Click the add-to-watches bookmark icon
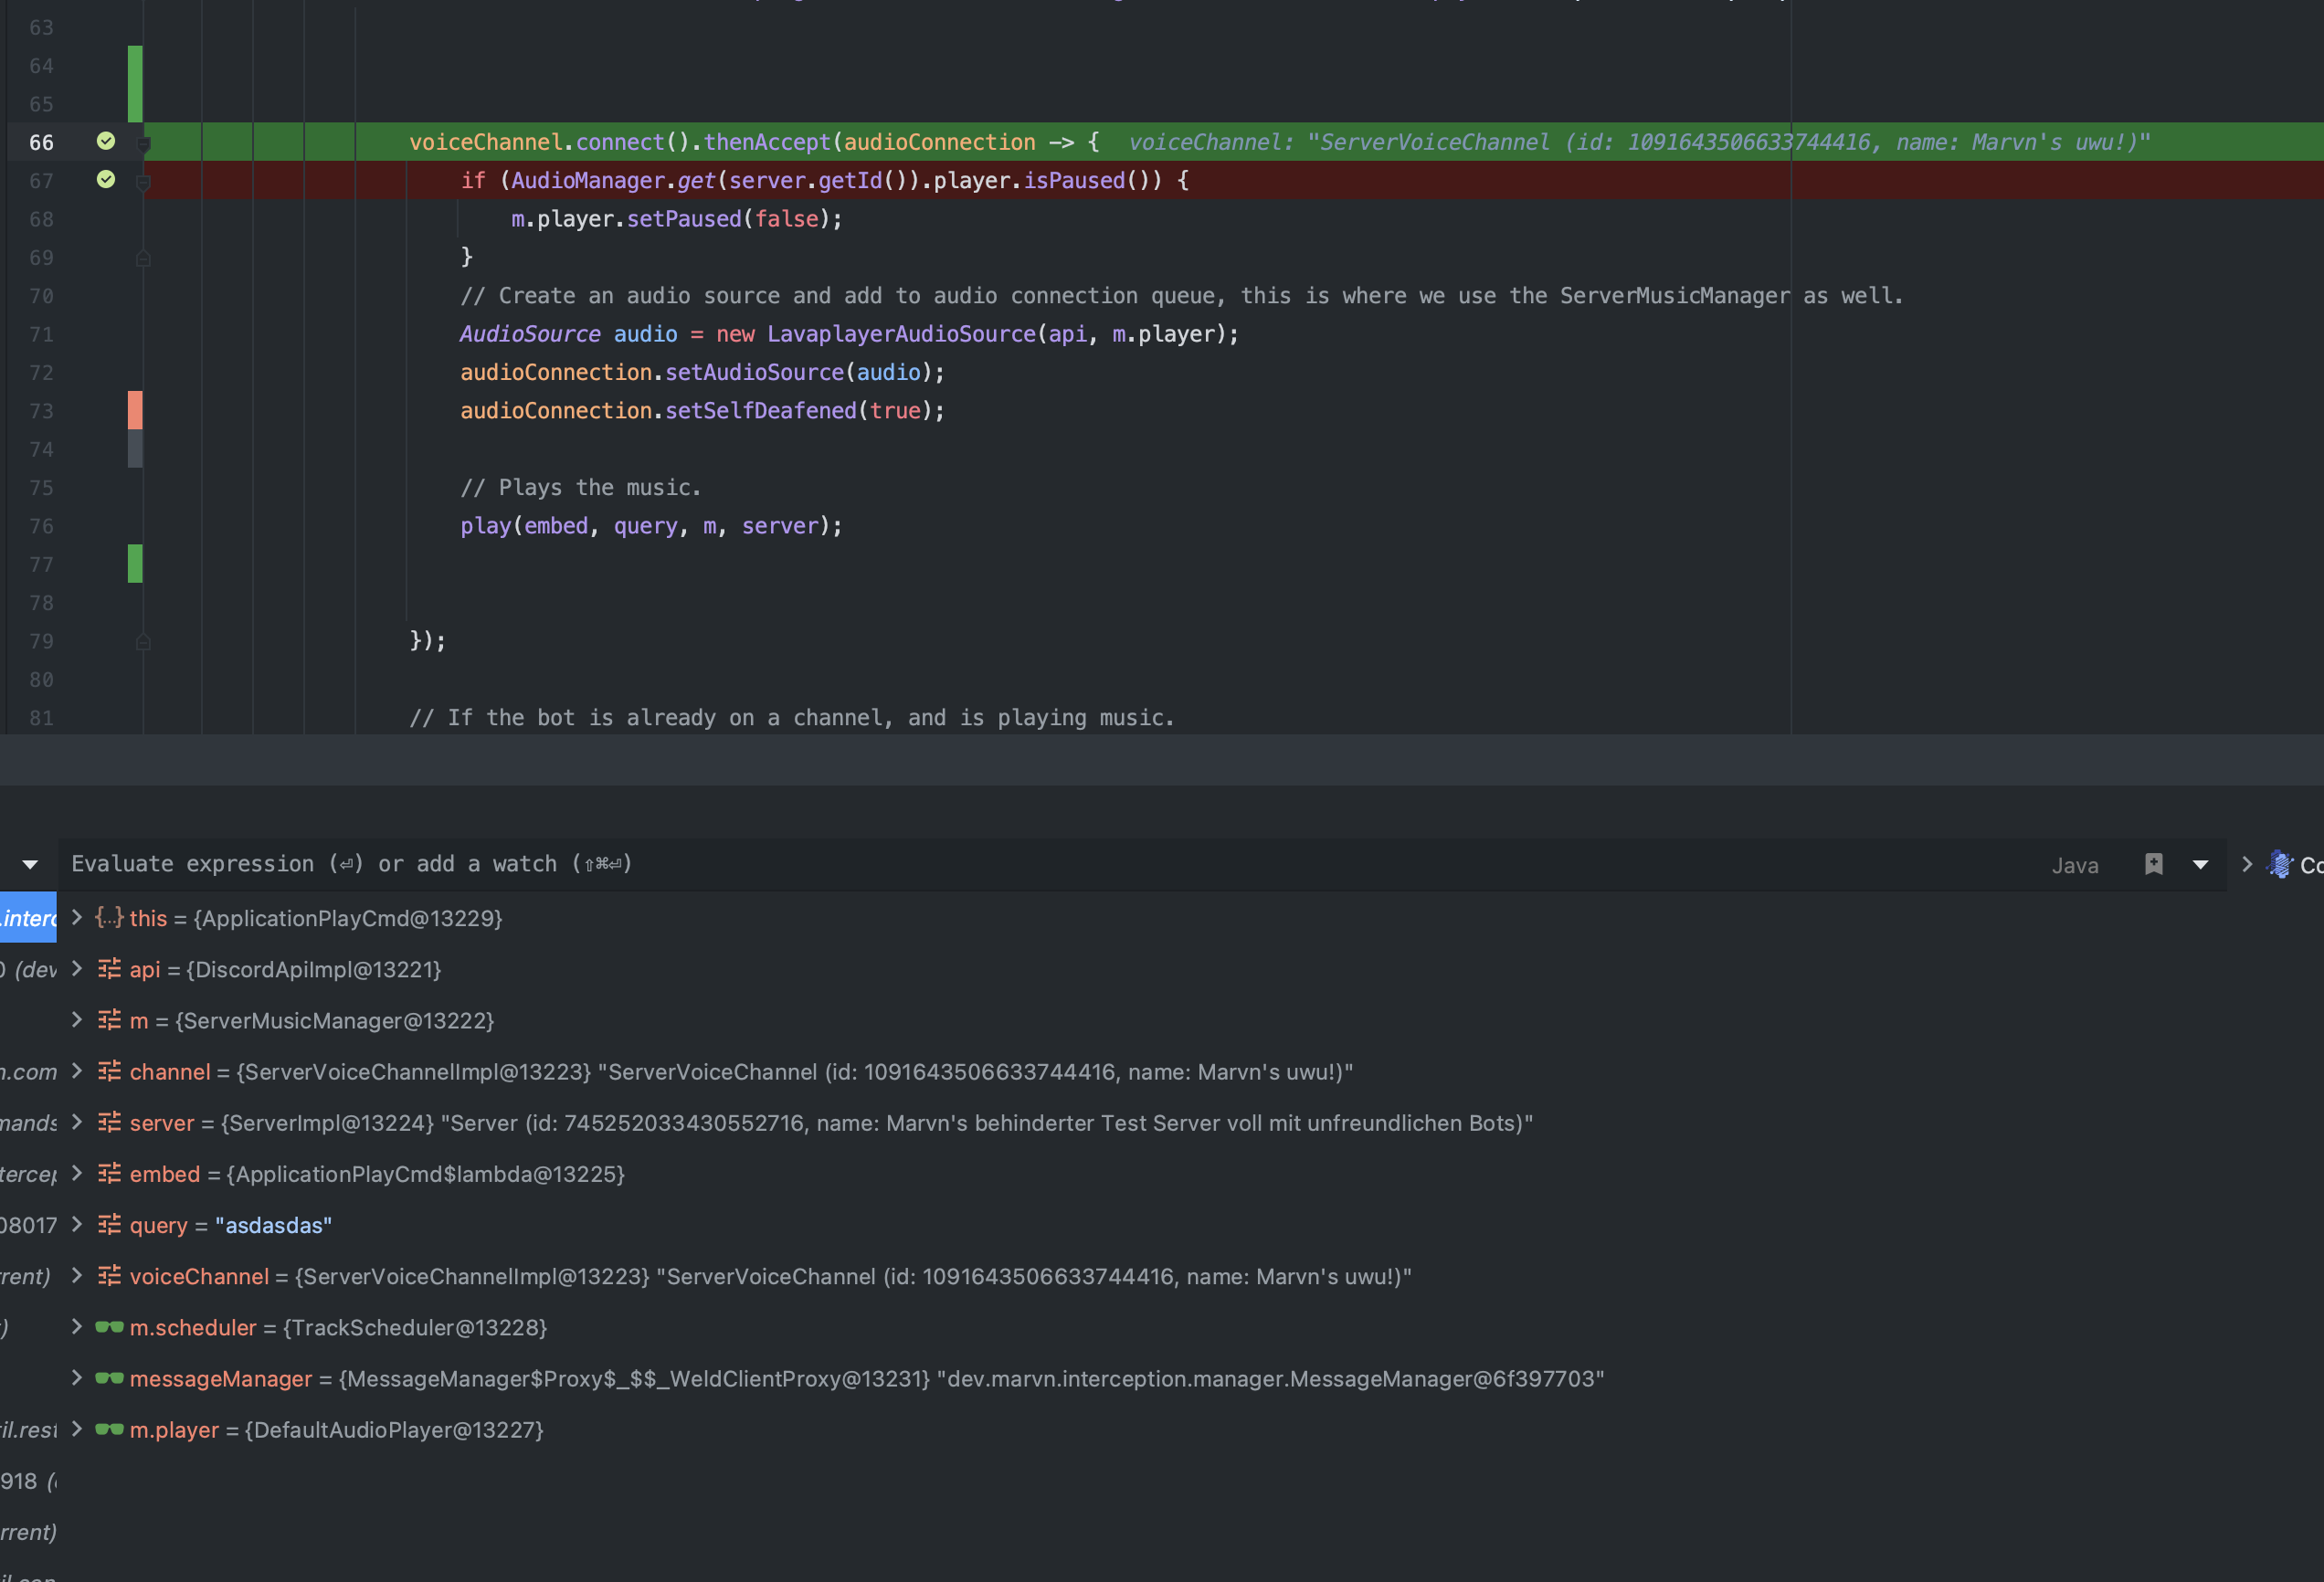Screen dimensions: 2324x1582 [2153, 864]
